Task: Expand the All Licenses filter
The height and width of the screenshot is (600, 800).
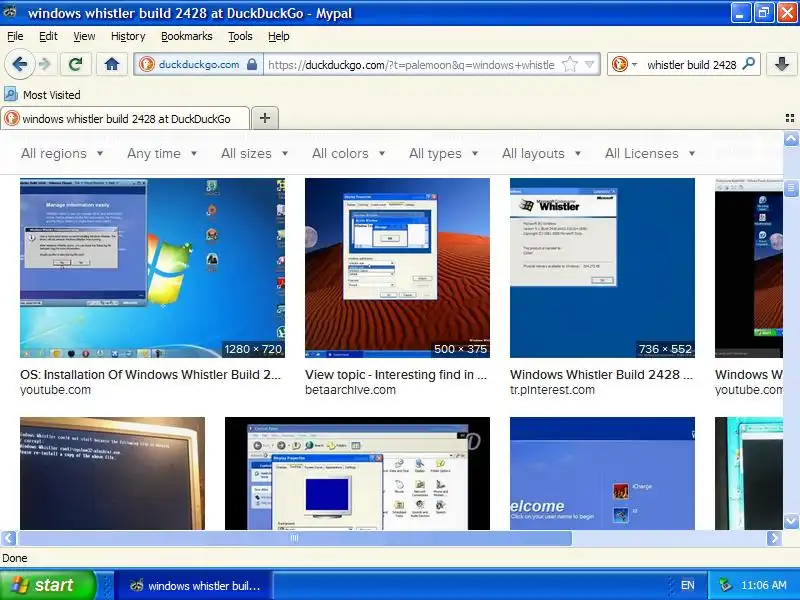Action: coord(650,154)
